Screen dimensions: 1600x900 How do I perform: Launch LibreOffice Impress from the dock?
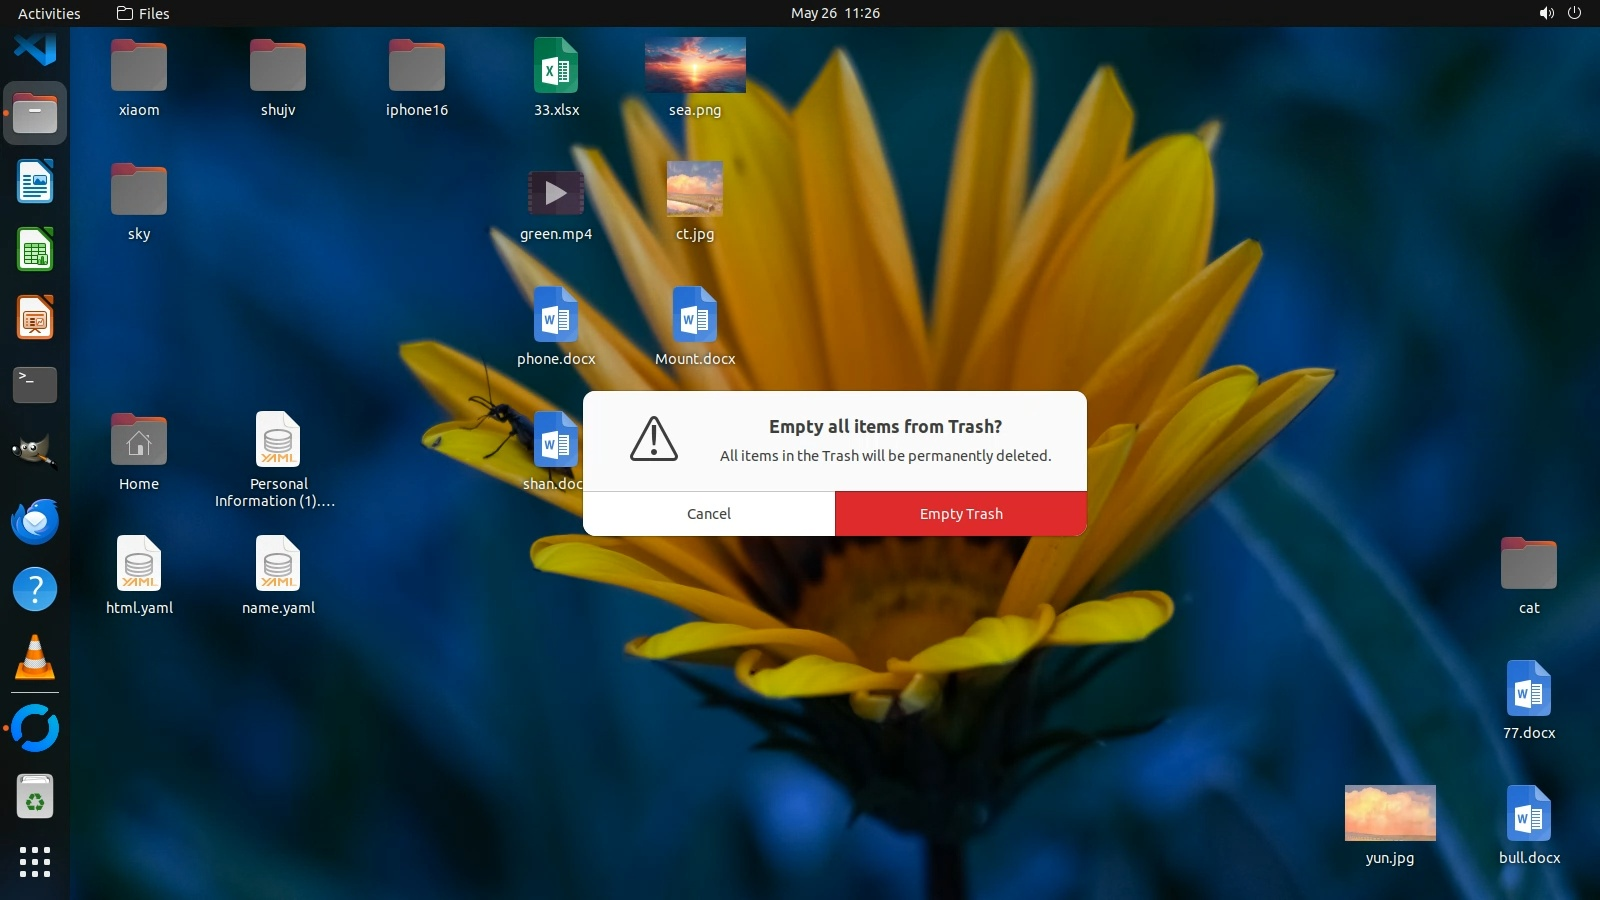35,318
